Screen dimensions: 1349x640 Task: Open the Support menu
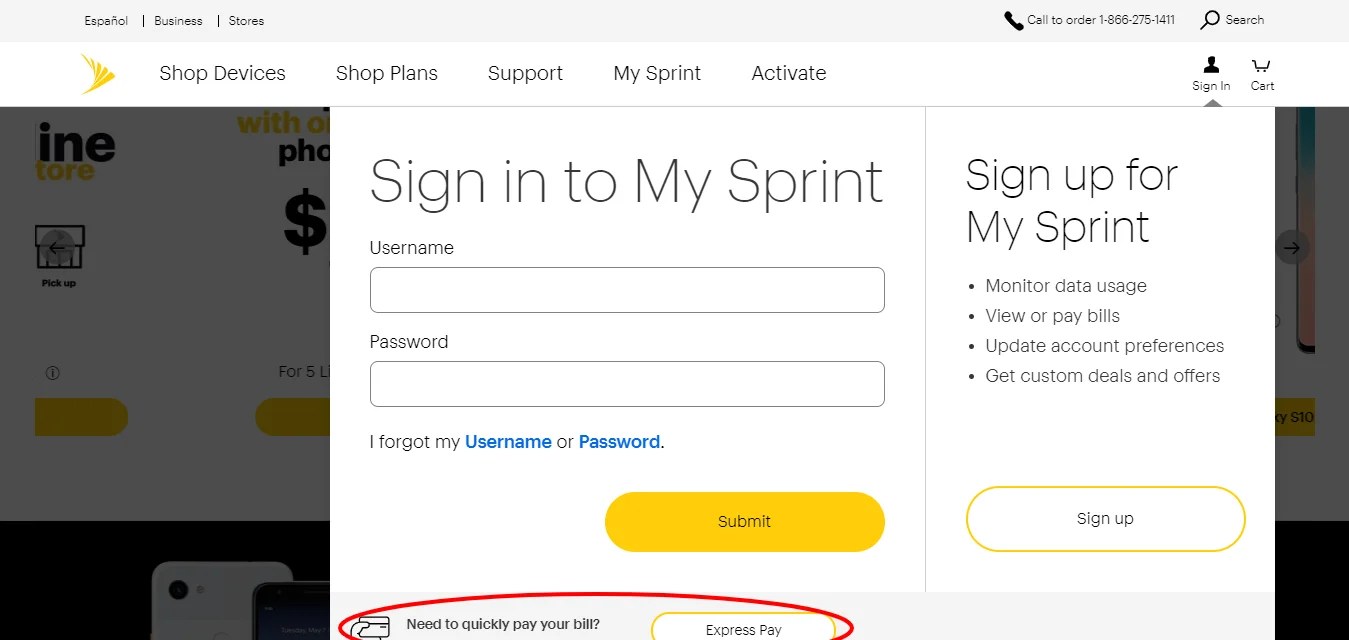coord(525,73)
